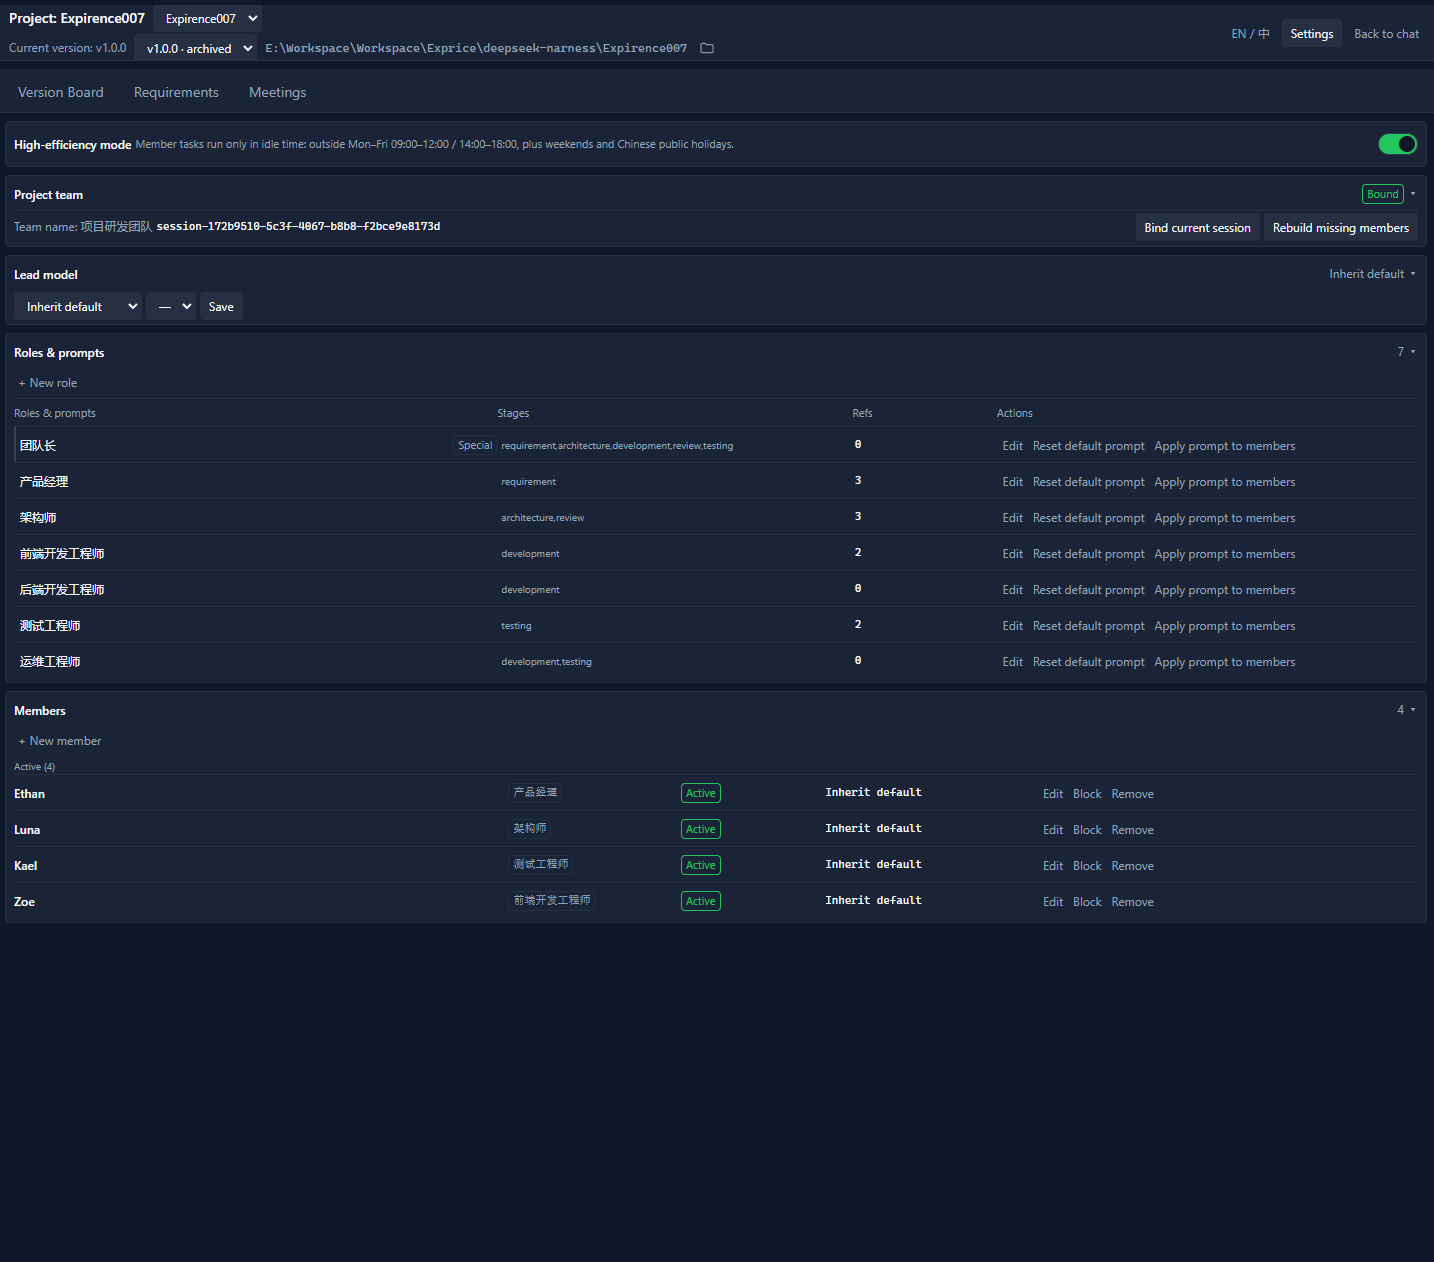Go Back to chat
The width and height of the screenshot is (1434, 1262).
coord(1386,34)
